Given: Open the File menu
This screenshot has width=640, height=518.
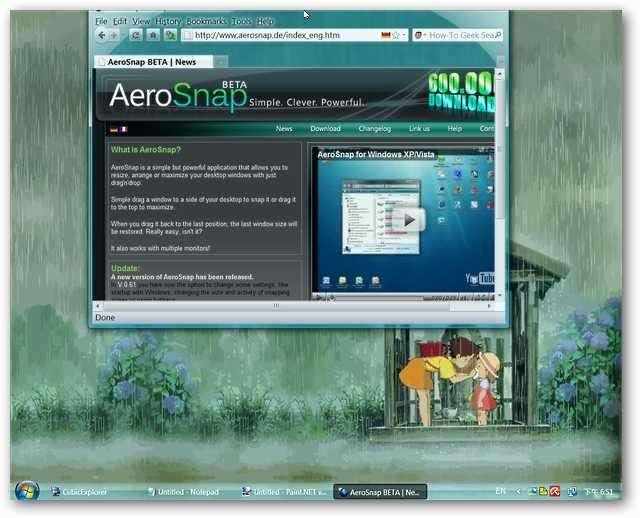Looking at the screenshot, I should click(x=101, y=21).
